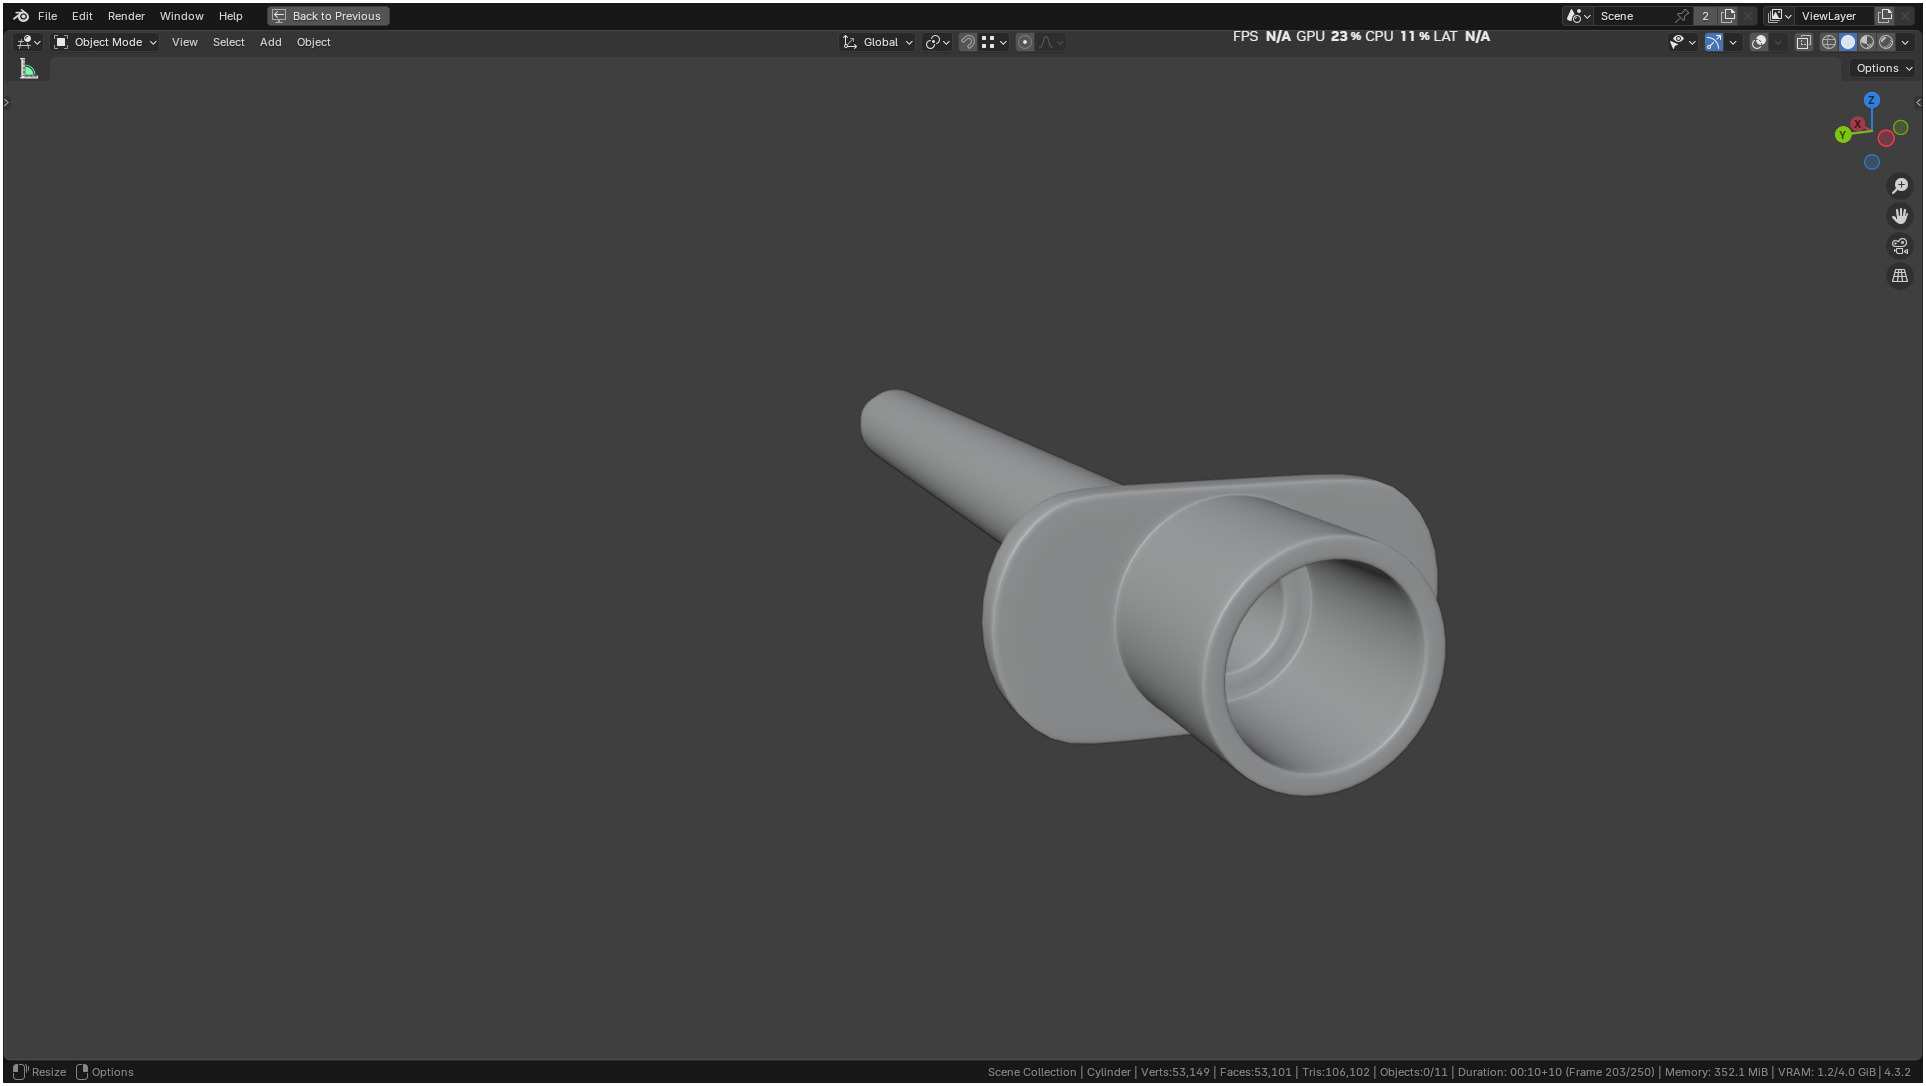Open the Window menu
This screenshot has width=1926, height=1086.
coord(181,16)
